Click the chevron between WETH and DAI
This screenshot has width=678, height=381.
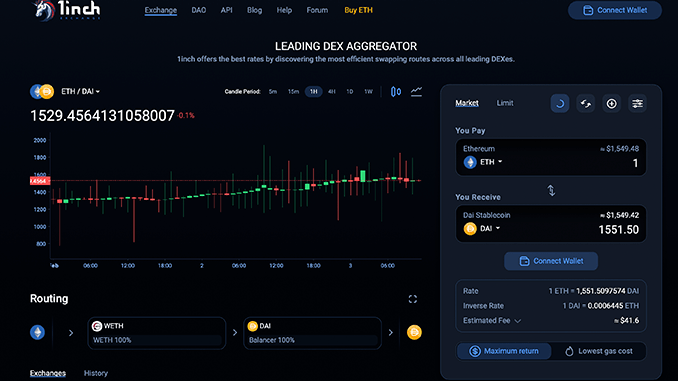(x=235, y=333)
